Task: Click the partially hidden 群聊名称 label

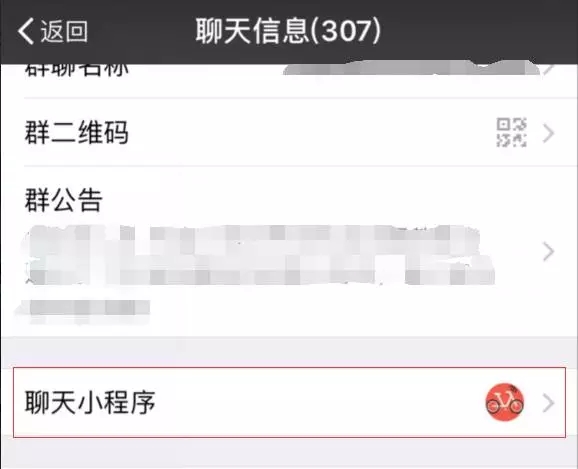Action: (77, 70)
